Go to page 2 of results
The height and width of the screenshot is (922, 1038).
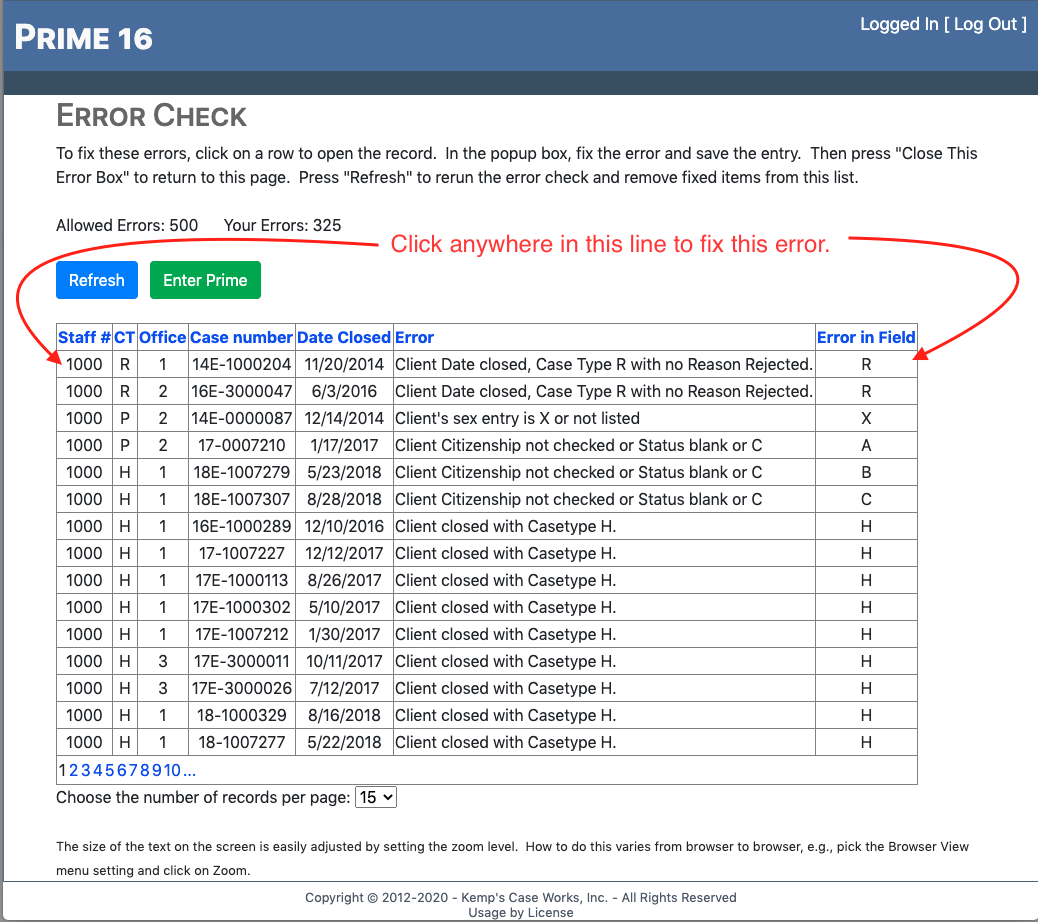coord(74,770)
